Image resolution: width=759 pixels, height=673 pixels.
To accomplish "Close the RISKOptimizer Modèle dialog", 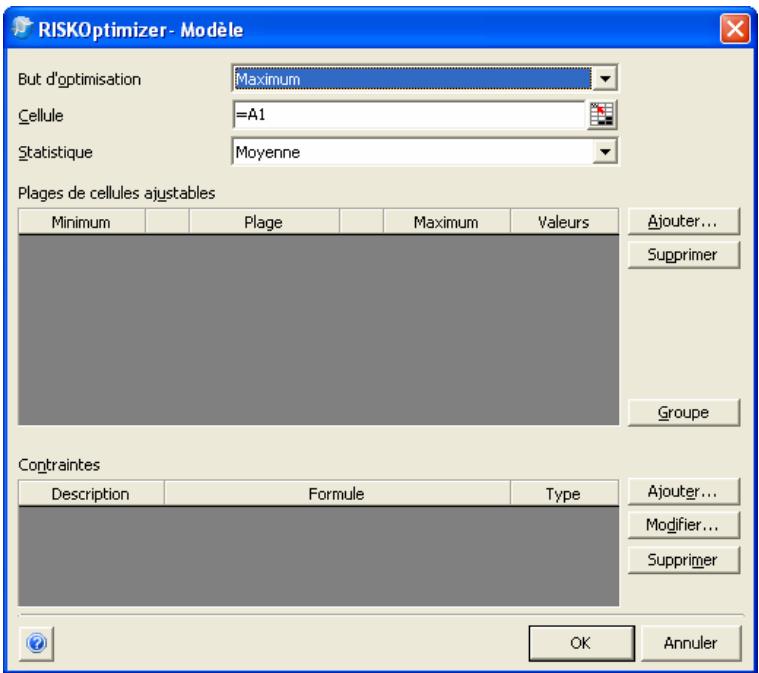I will click(734, 29).
